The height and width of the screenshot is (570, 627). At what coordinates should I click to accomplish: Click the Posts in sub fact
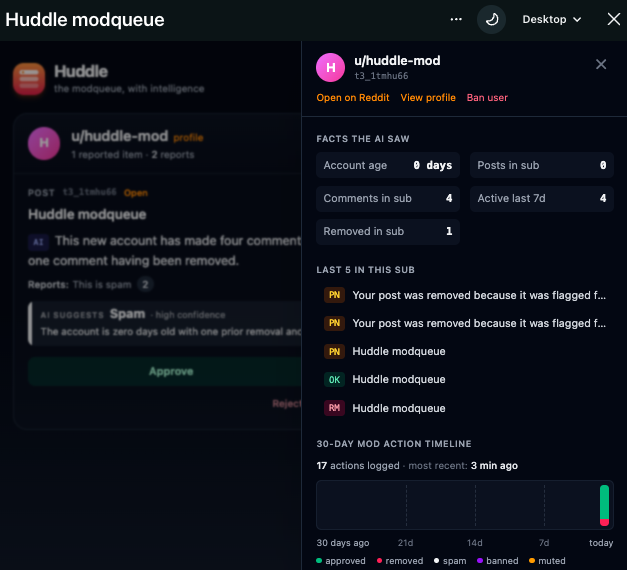tap(541, 165)
